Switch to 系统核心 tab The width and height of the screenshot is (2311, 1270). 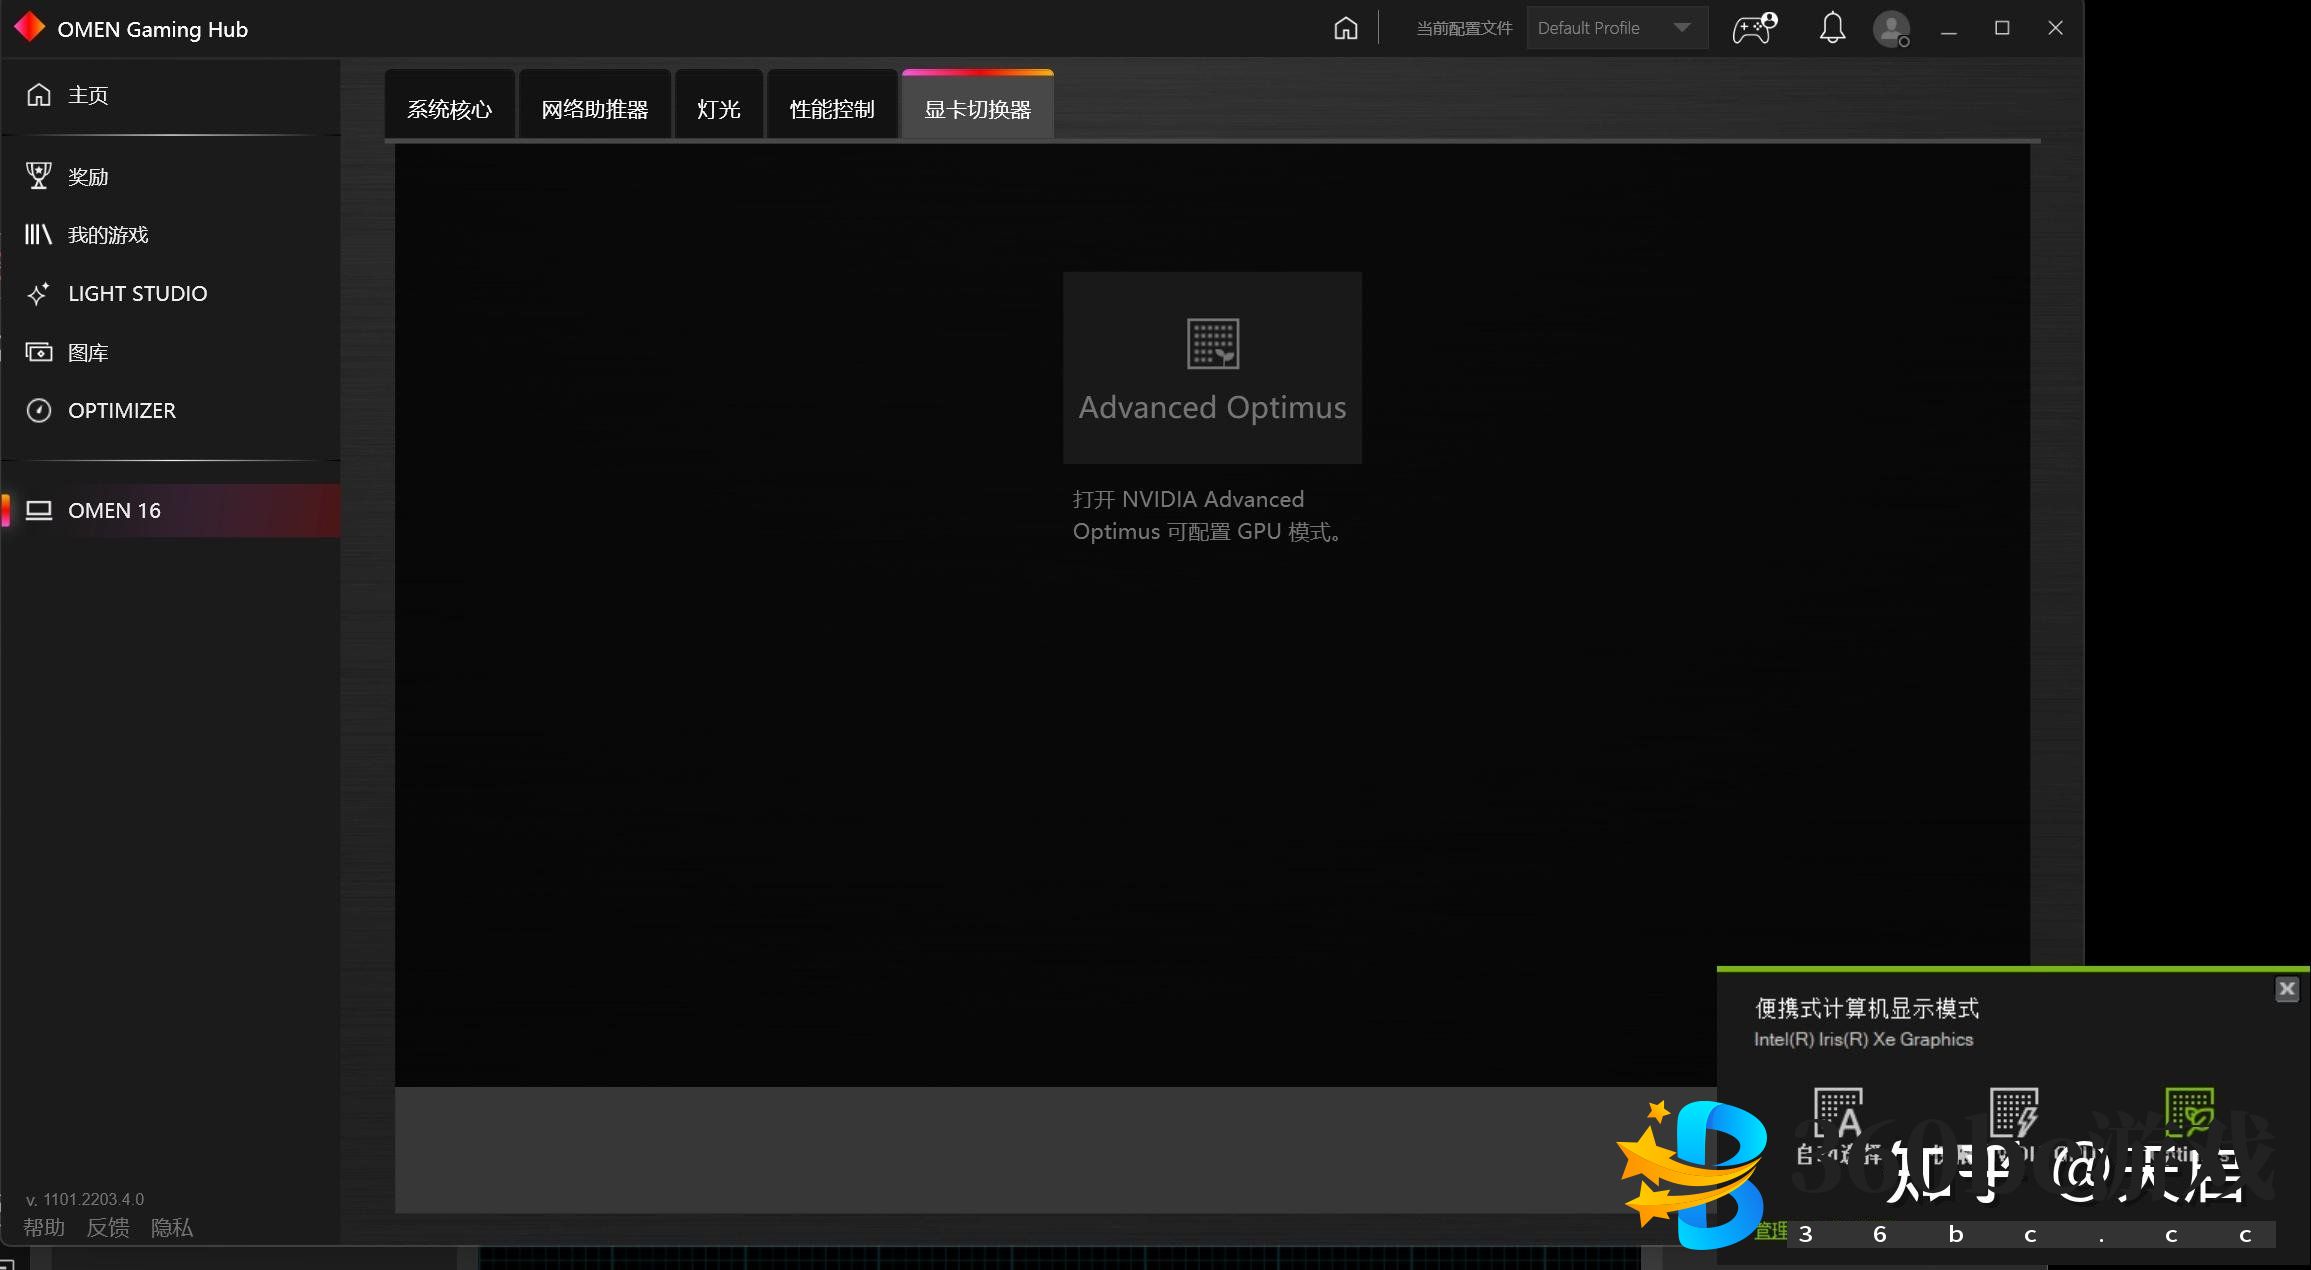449,109
